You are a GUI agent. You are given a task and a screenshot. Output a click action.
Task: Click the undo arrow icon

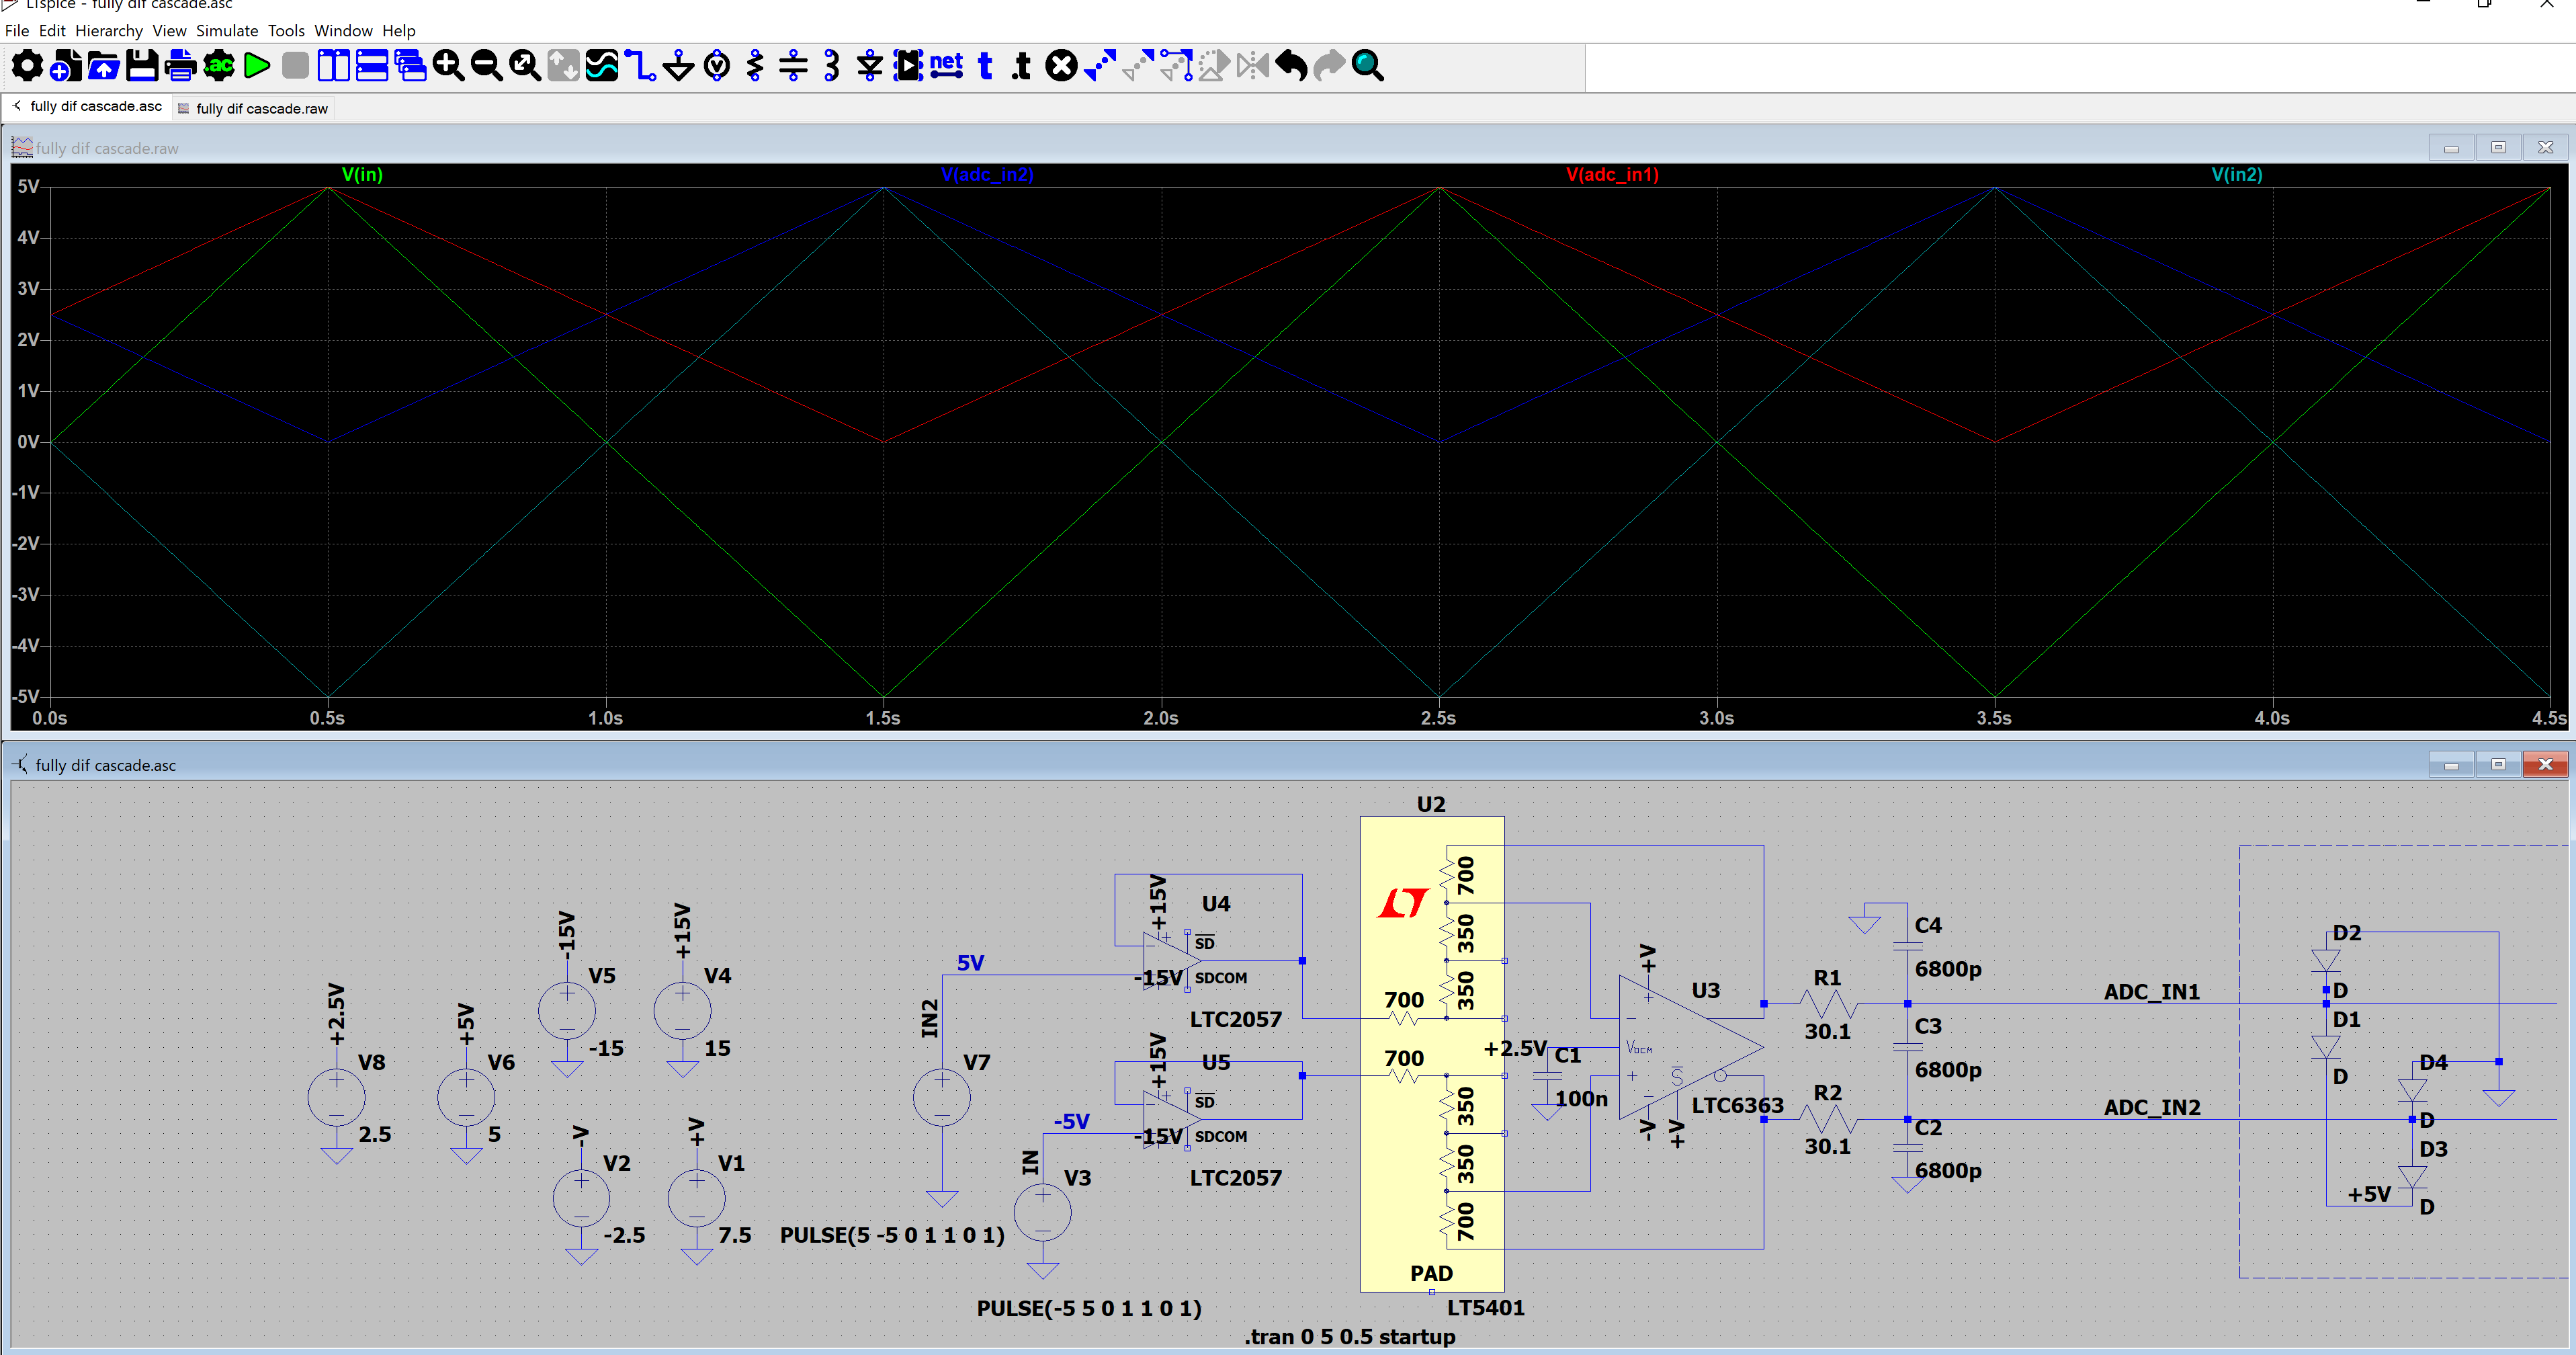(1291, 66)
